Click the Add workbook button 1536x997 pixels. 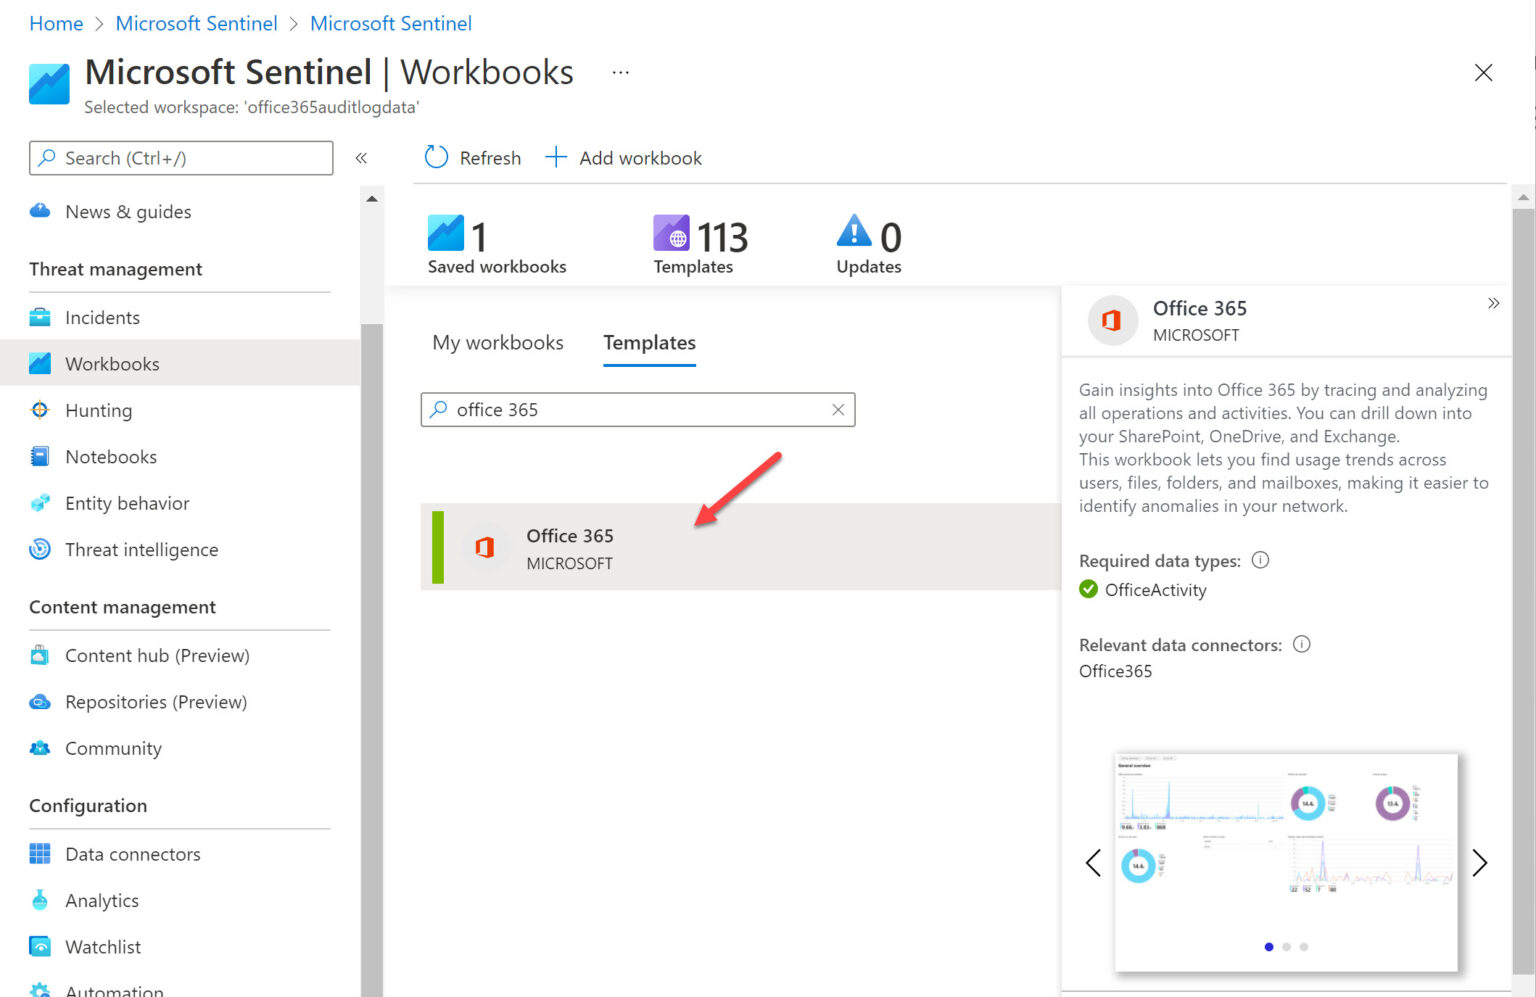coord(622,157)
